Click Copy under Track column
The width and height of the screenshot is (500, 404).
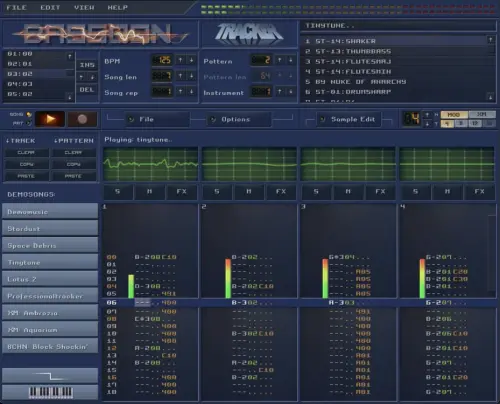[26, 164]
